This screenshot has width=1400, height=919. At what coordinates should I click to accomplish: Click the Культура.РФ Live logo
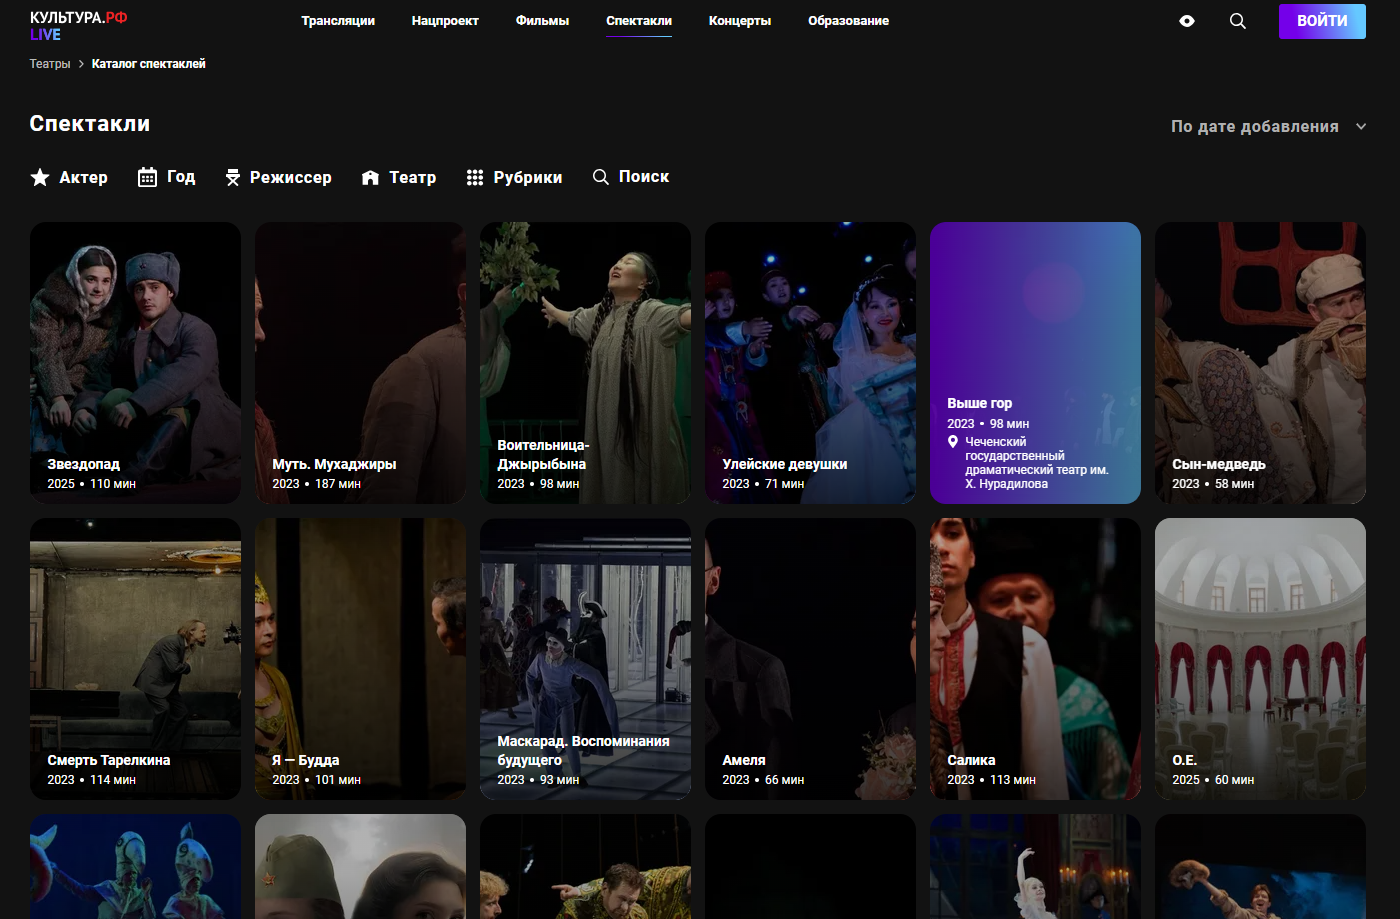tap(78, 26)
